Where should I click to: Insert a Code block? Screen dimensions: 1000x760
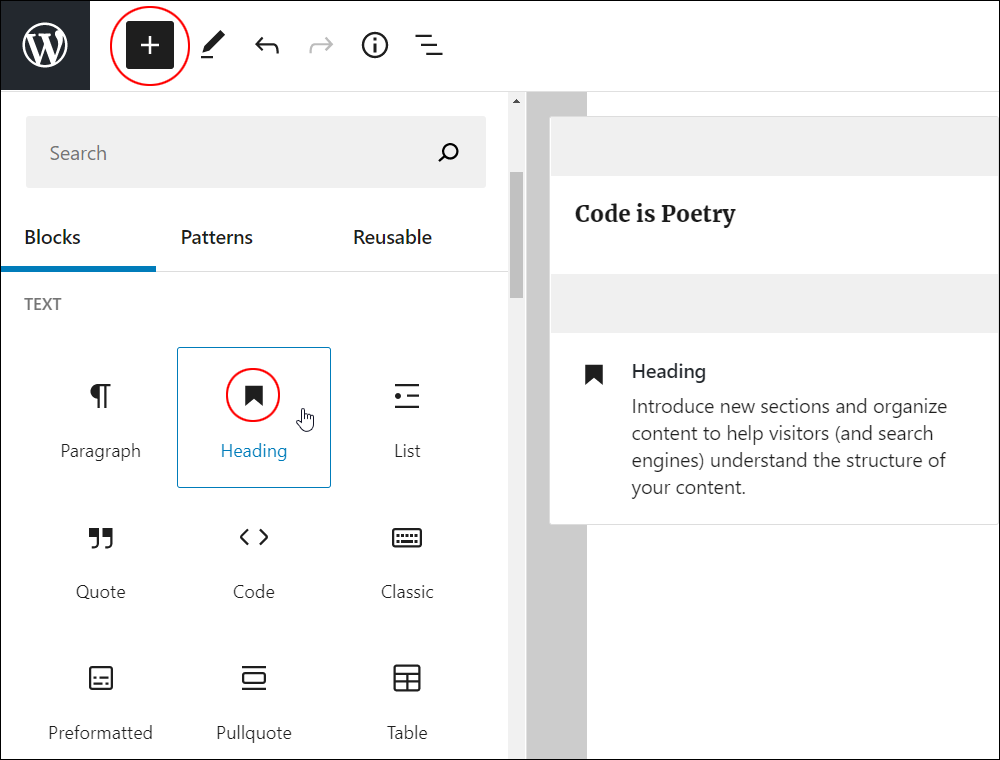[x=254, y=559]
